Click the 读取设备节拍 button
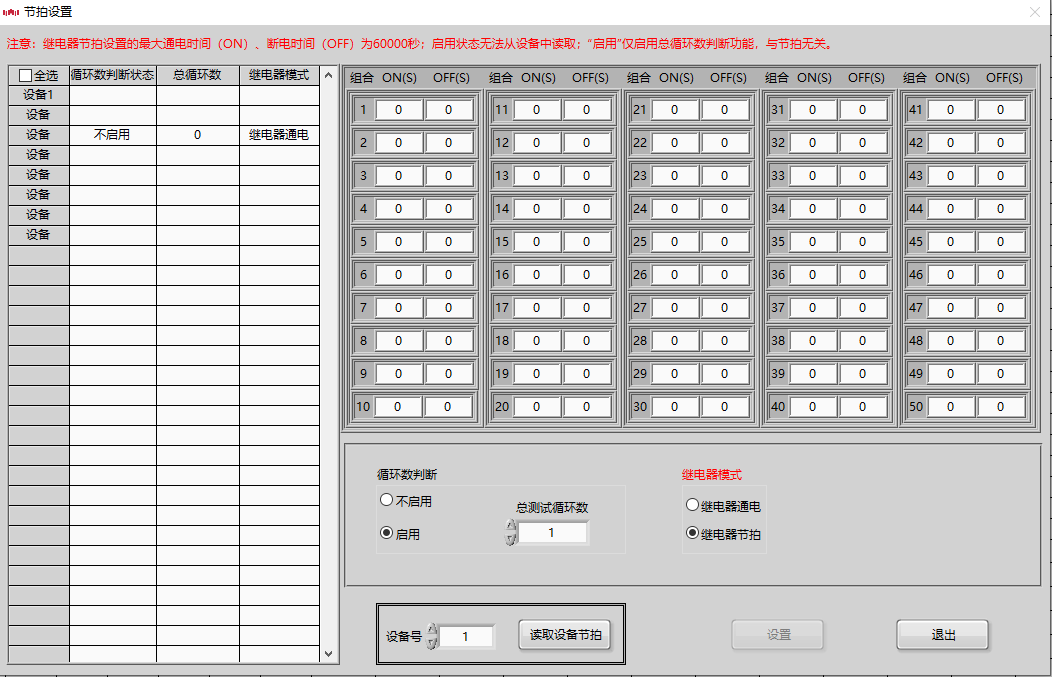The width and height of the screenshot is (1052, 677). tap(565, 634)
